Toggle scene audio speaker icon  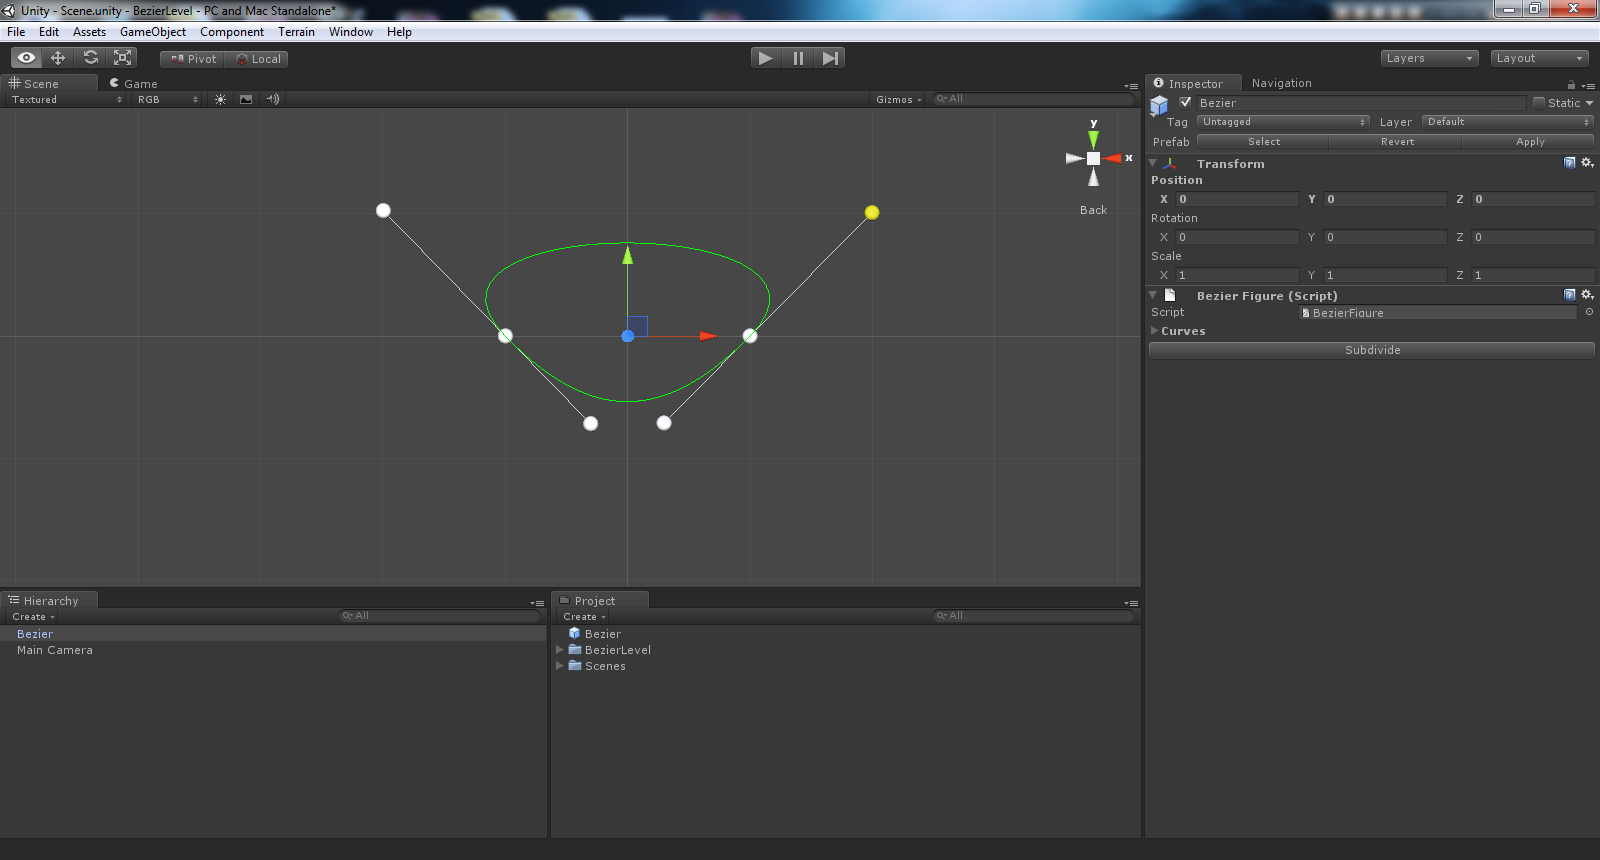272,100
